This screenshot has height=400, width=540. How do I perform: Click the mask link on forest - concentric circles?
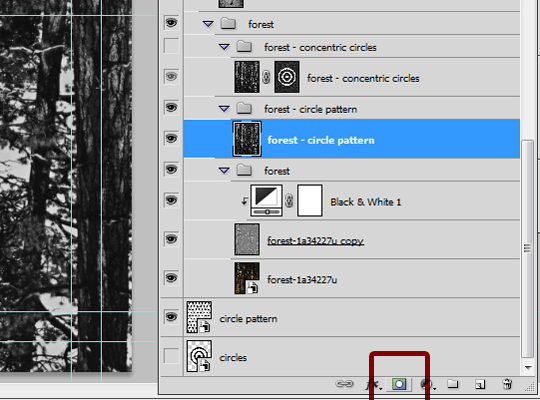click(x=266, y=77)
